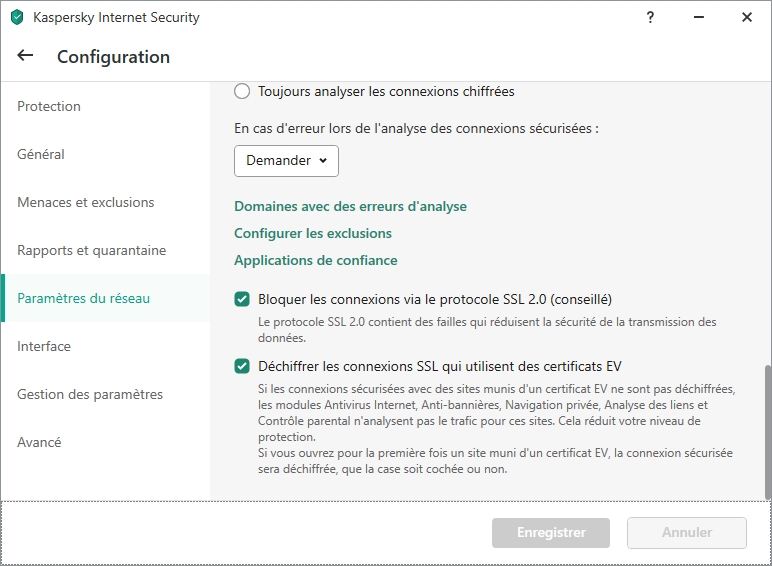772x566 pixels.
Task: Click the Annuler button
Action: [687, 533]
